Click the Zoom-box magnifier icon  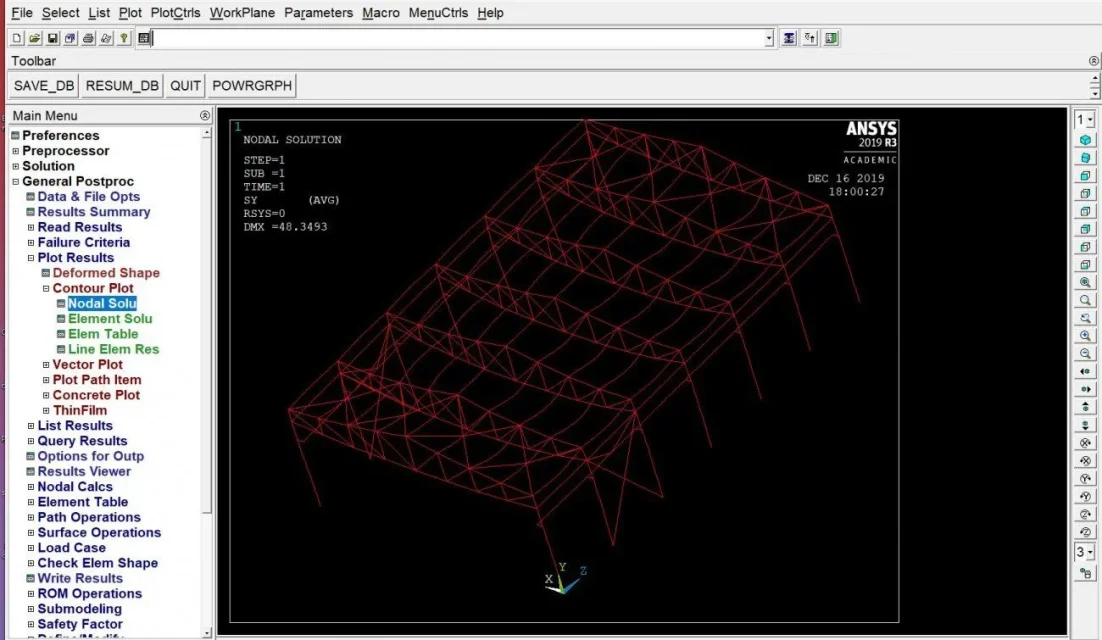(x=1085, y=301)
